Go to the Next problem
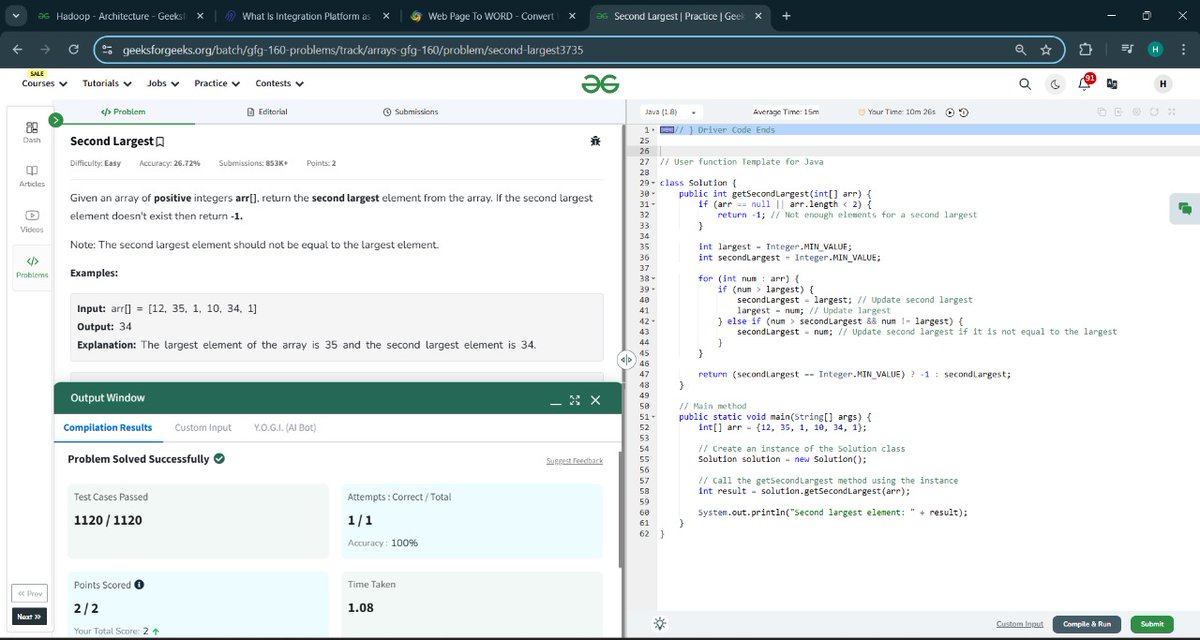Image resolution: width=1200 pixels, height=640 pixels. pos(30,617)
